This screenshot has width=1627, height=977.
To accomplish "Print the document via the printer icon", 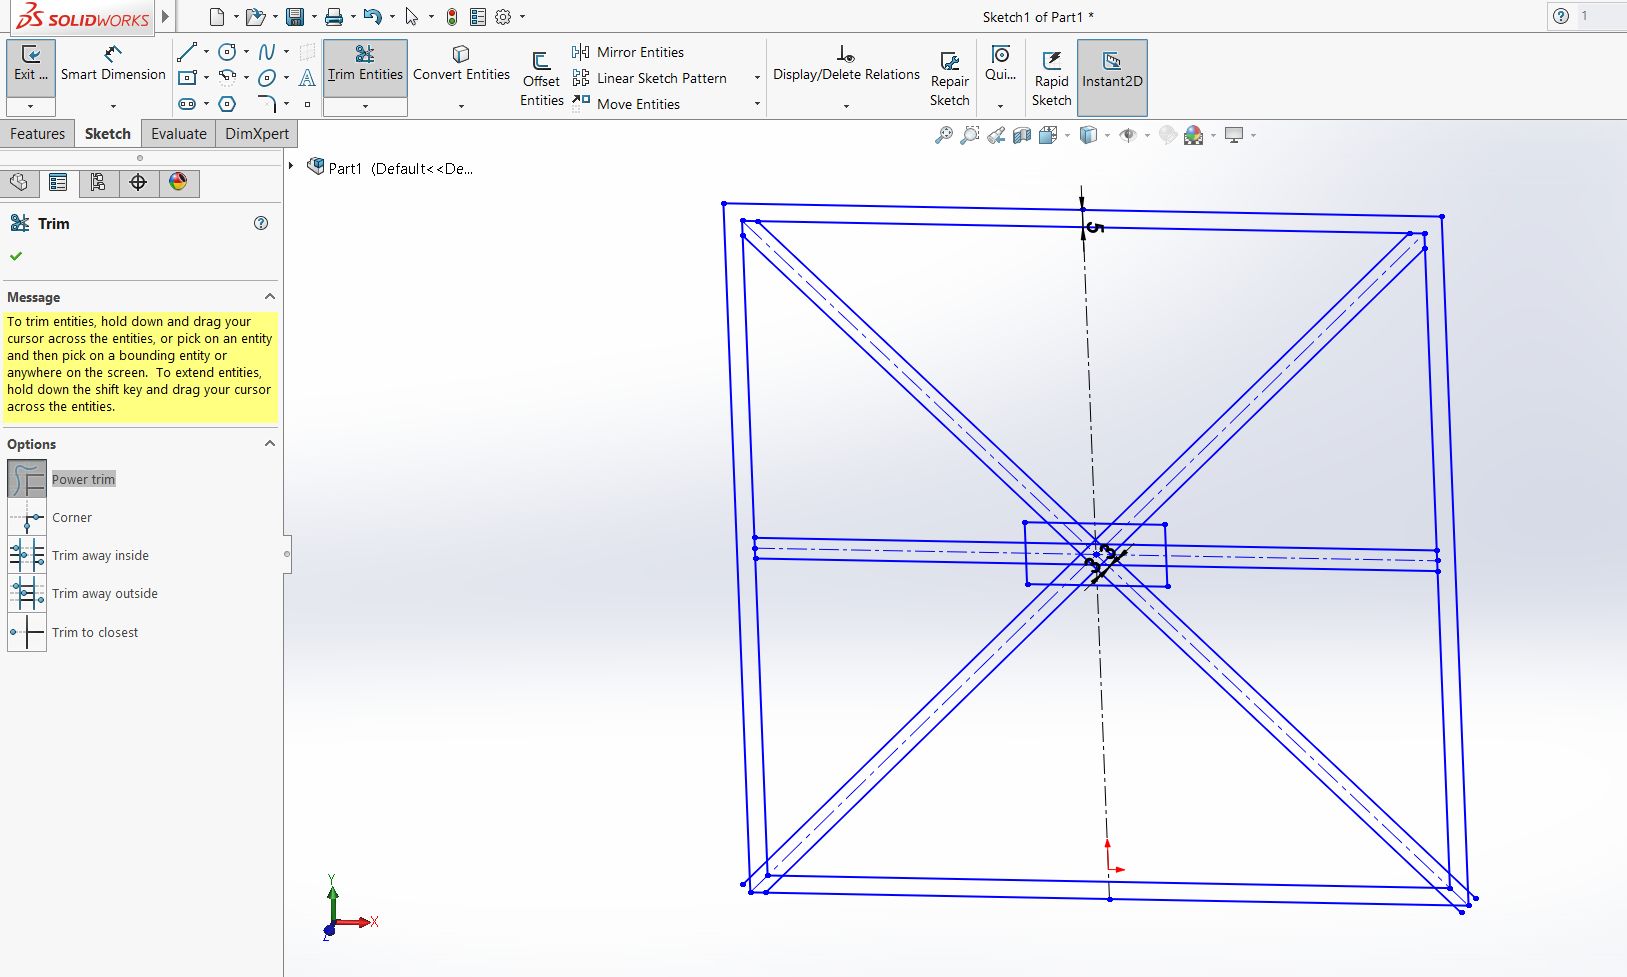I will click(x=334, y=17).
